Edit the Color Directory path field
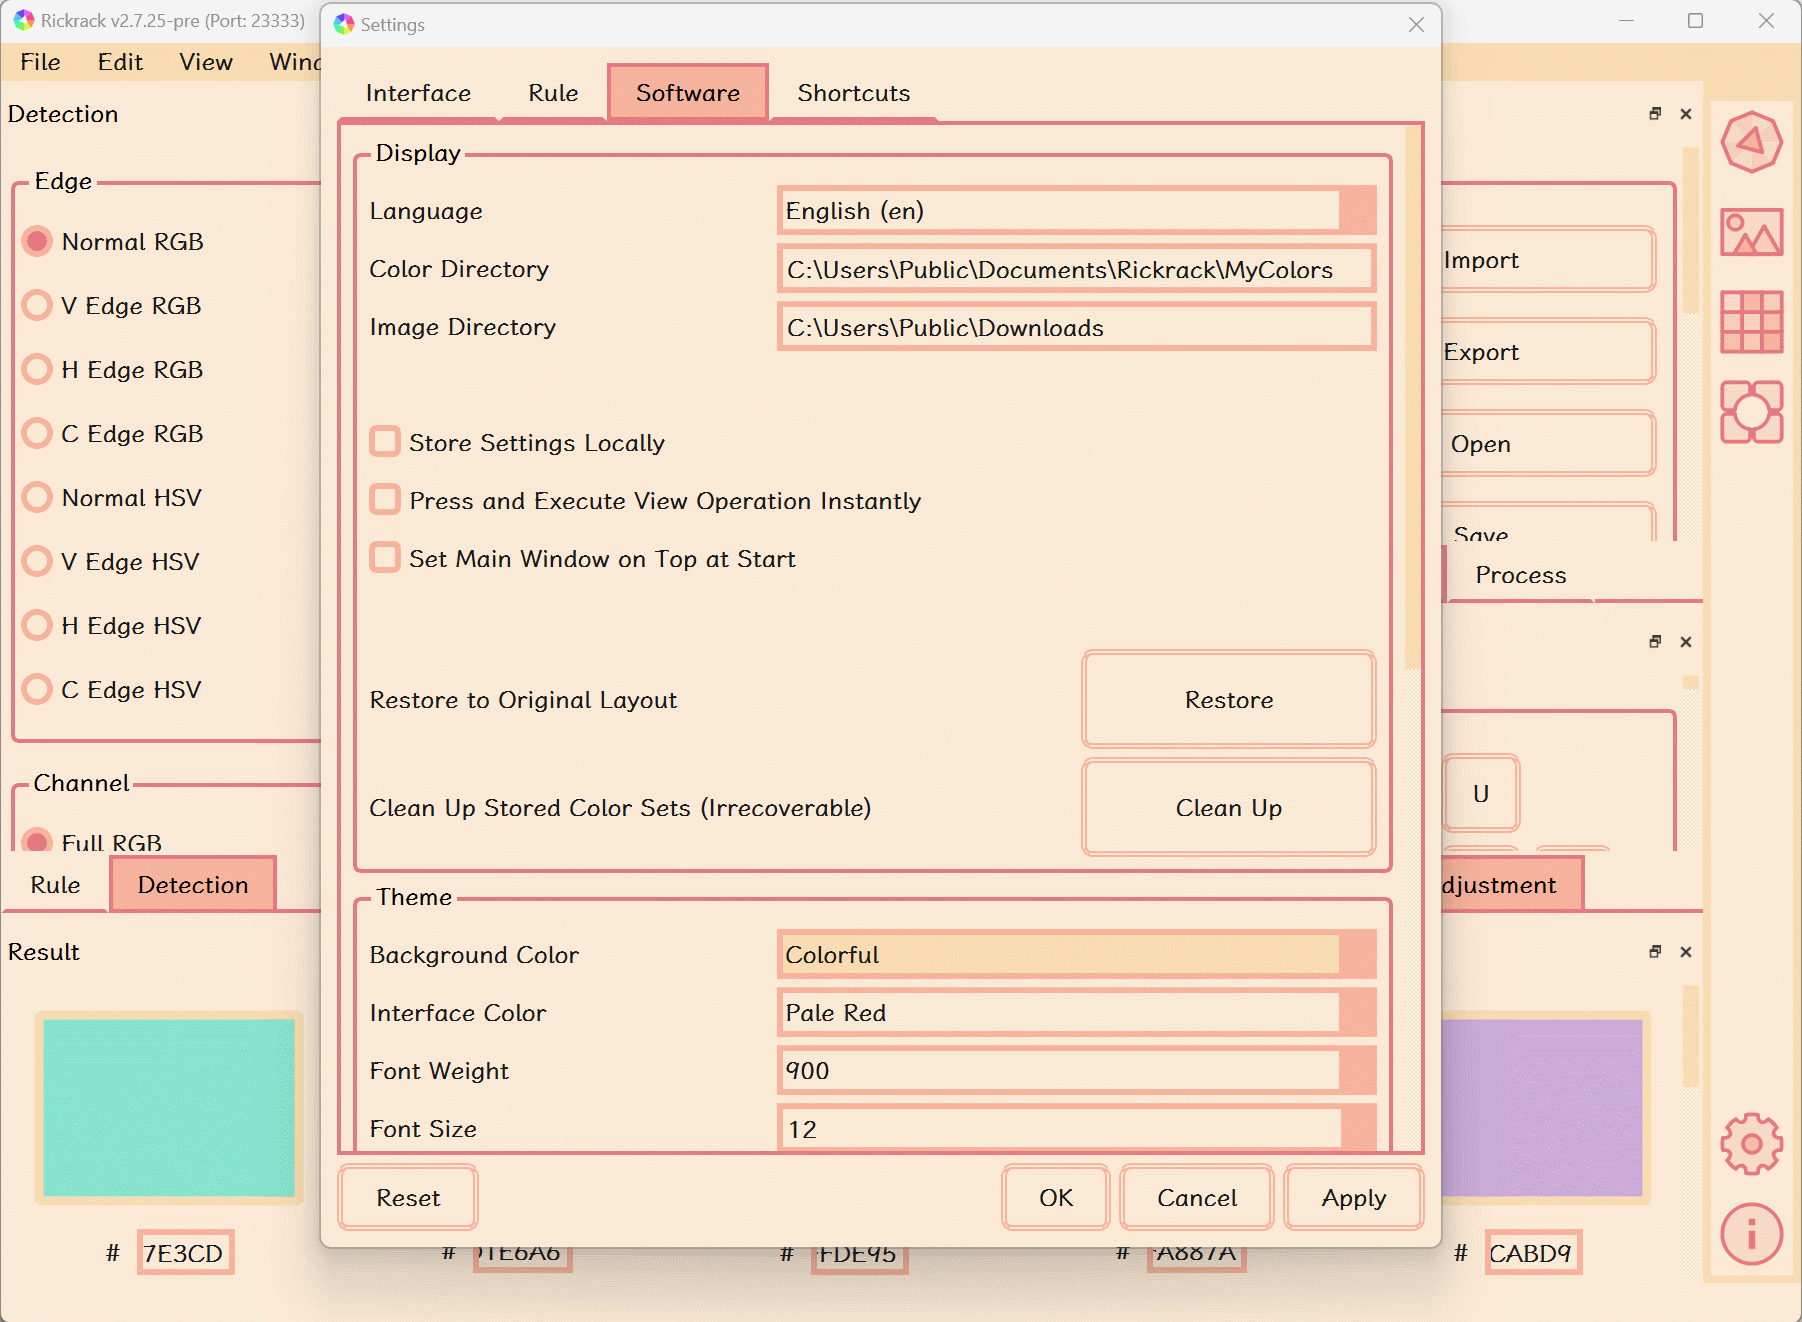The image size is (1802, 1322). click(1076, 269)
